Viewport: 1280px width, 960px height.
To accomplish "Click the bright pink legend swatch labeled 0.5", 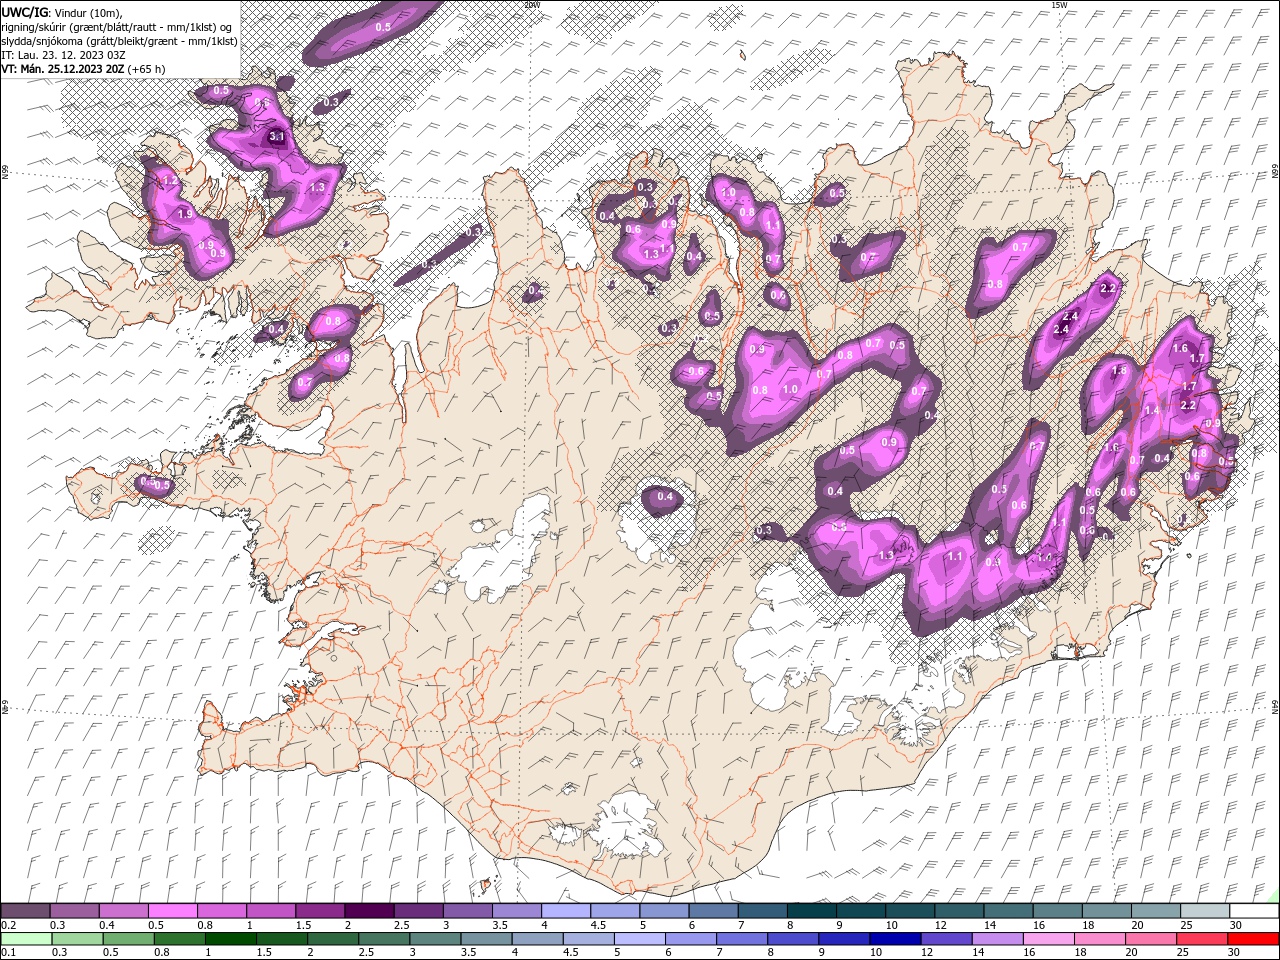I will coord(172,911).
